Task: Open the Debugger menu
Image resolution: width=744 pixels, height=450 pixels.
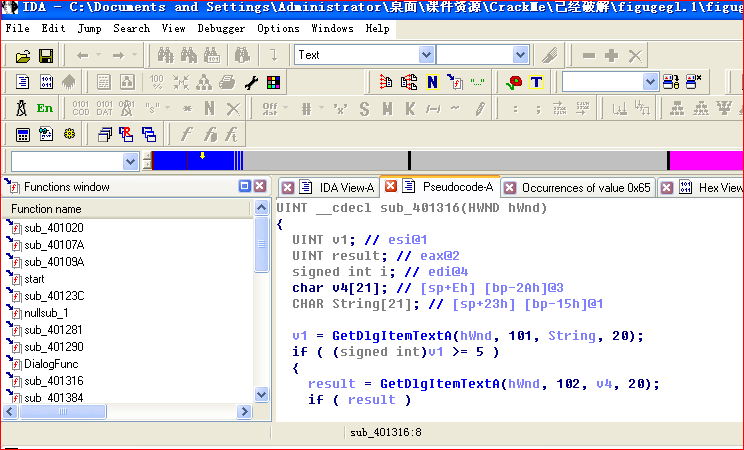Action: [221, 28]
